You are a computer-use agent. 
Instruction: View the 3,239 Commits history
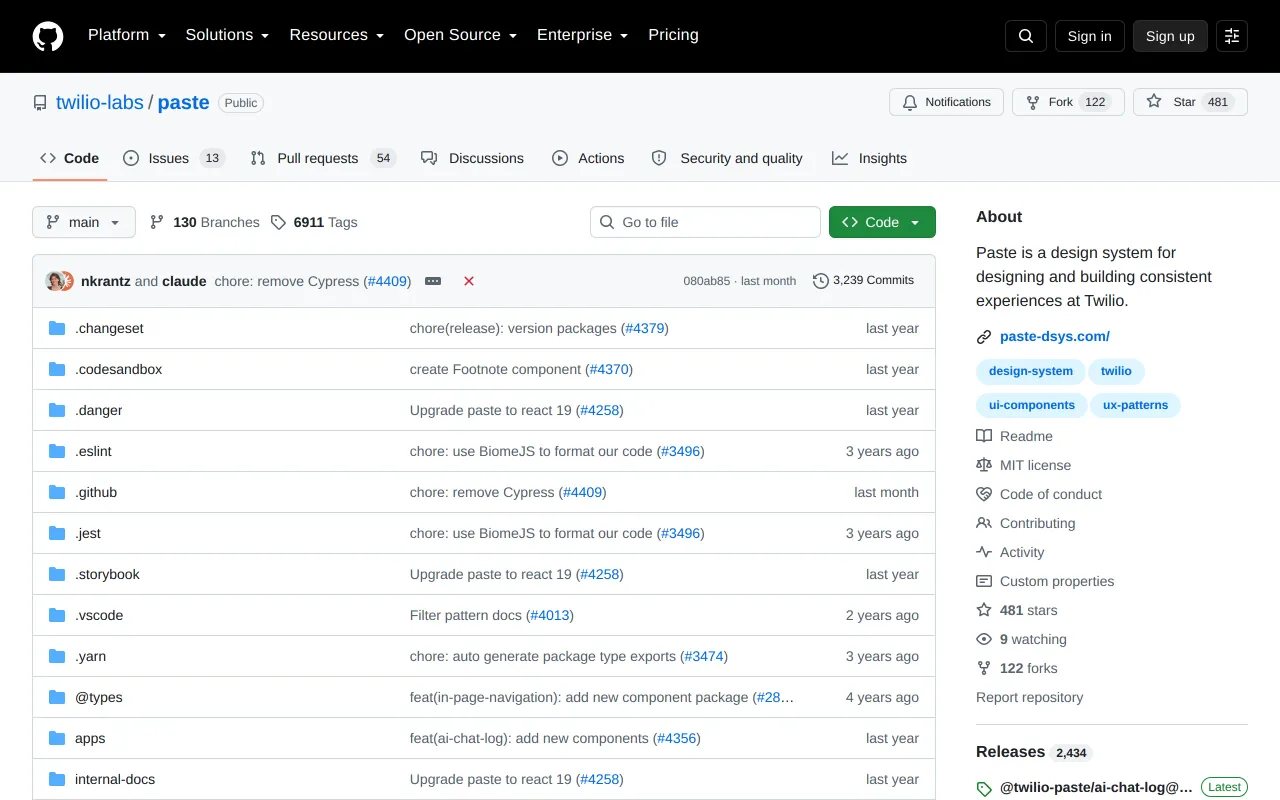pyautogui.click(x=863, y=281)
